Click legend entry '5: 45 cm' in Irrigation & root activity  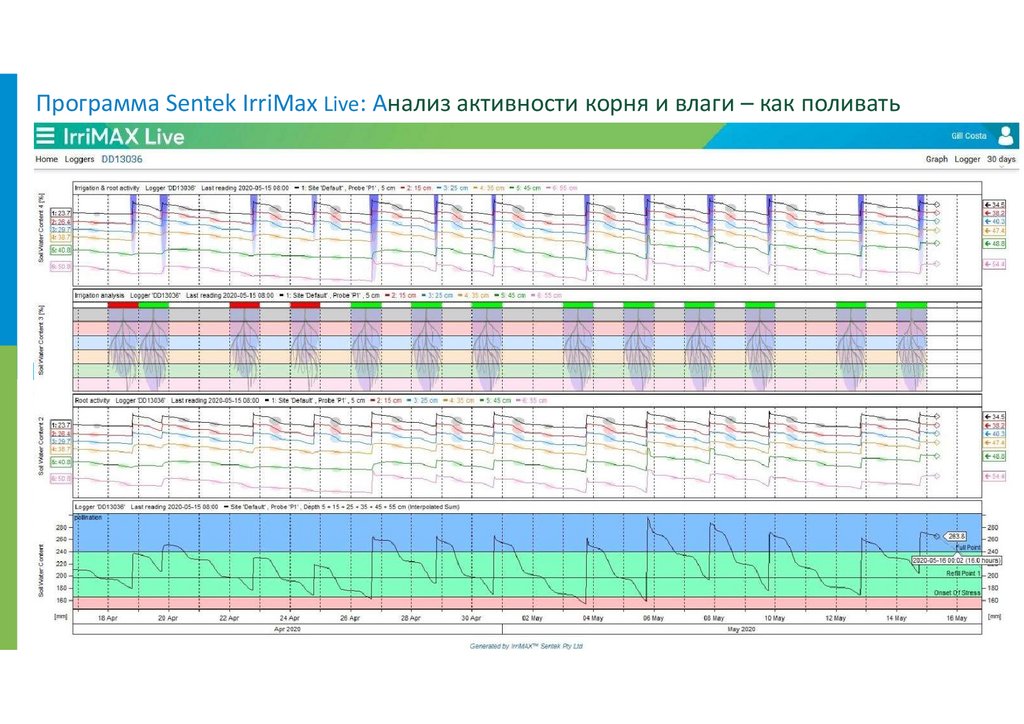pyautogui.click(x=526, y=188)
